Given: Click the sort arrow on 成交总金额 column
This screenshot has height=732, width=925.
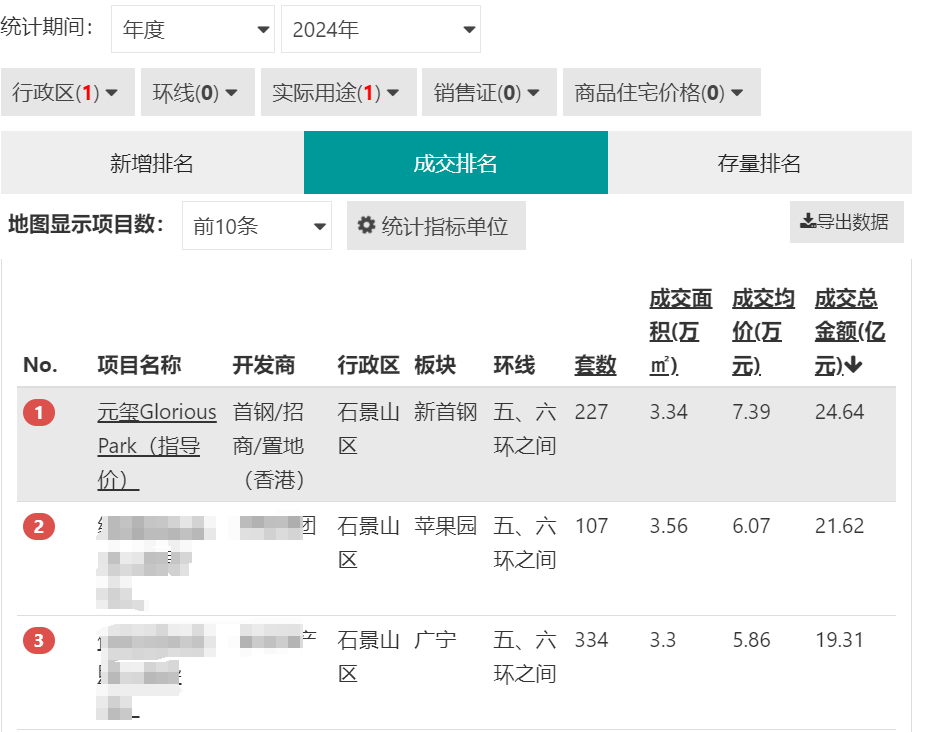Looking at the screenshot, I should click(x=853, y=366).
